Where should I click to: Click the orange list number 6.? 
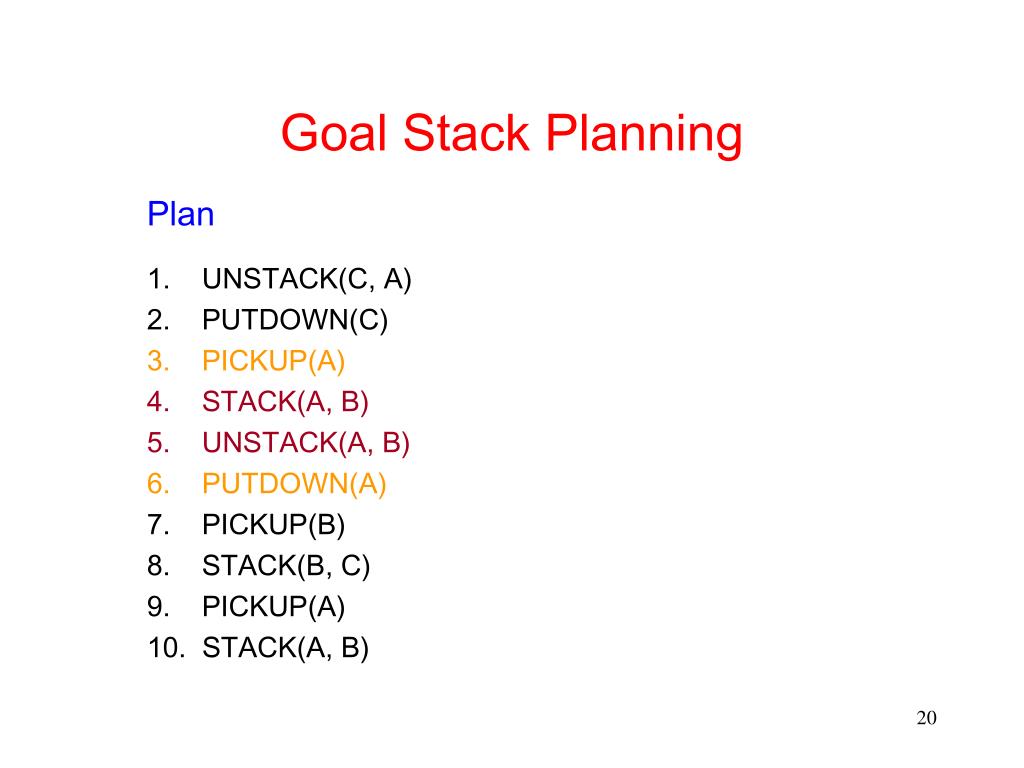[x=158, y=485]
